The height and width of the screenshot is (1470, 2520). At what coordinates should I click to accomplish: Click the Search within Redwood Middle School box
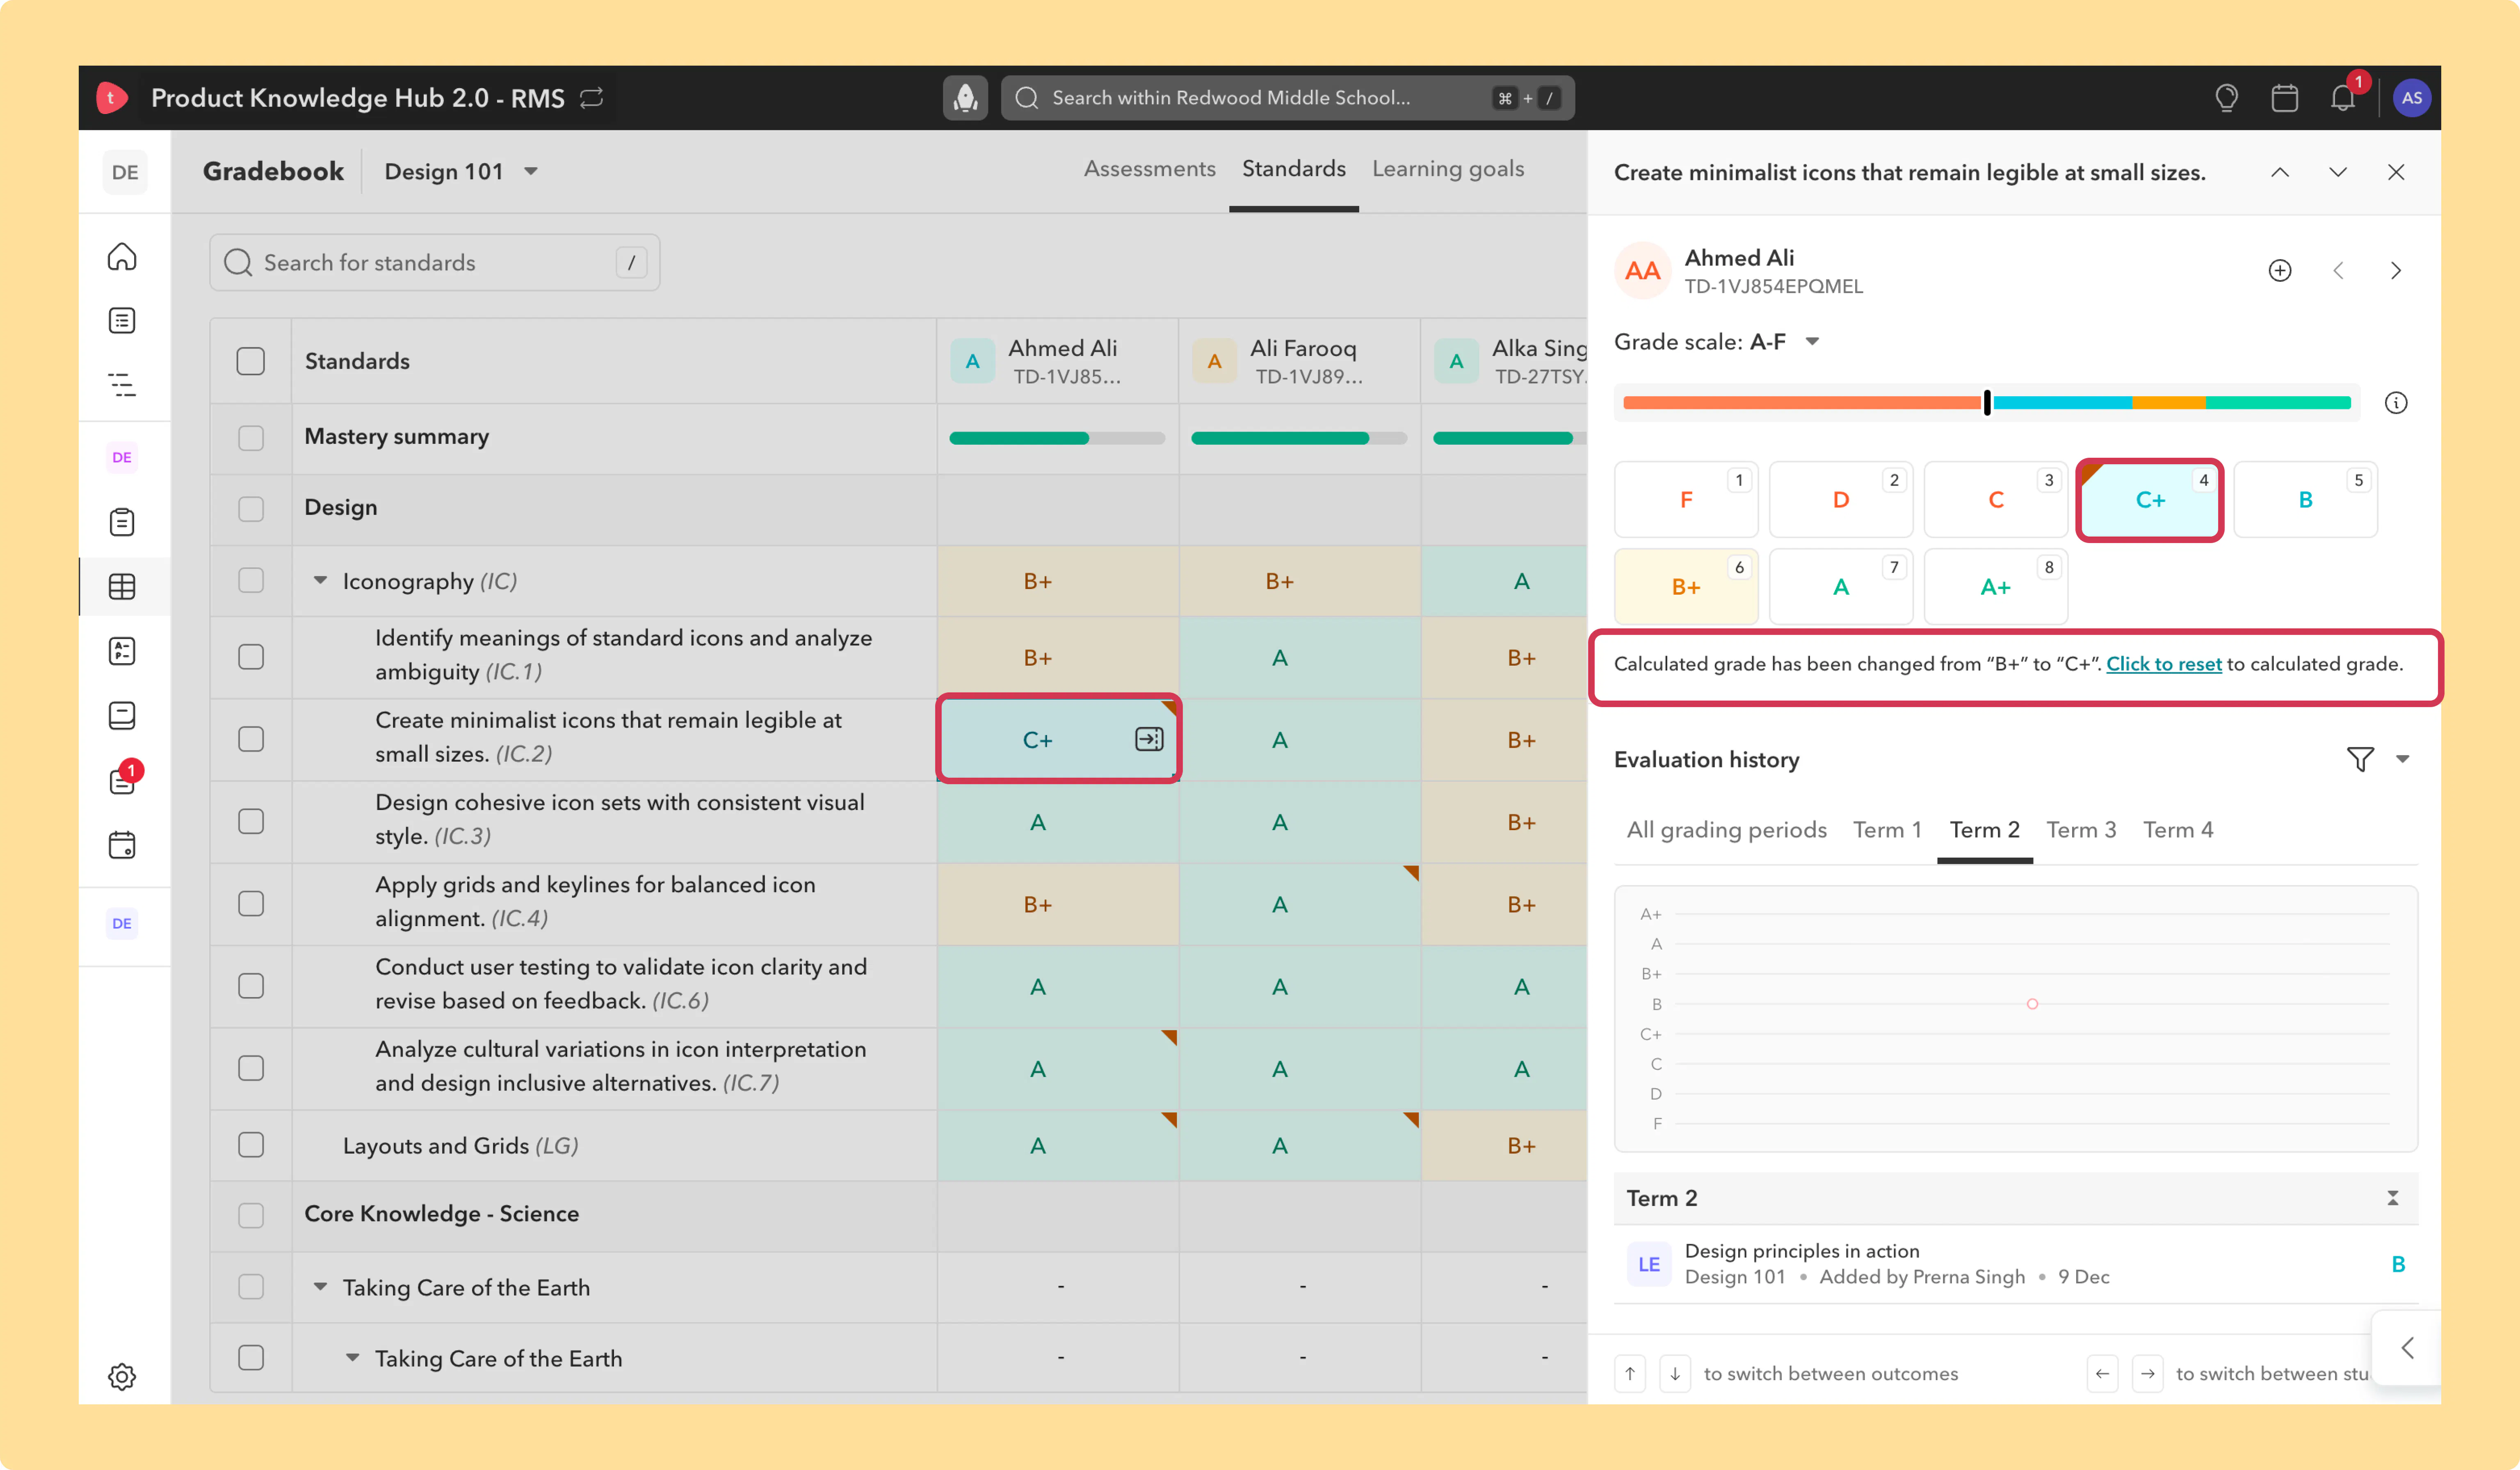[1287, 98]
